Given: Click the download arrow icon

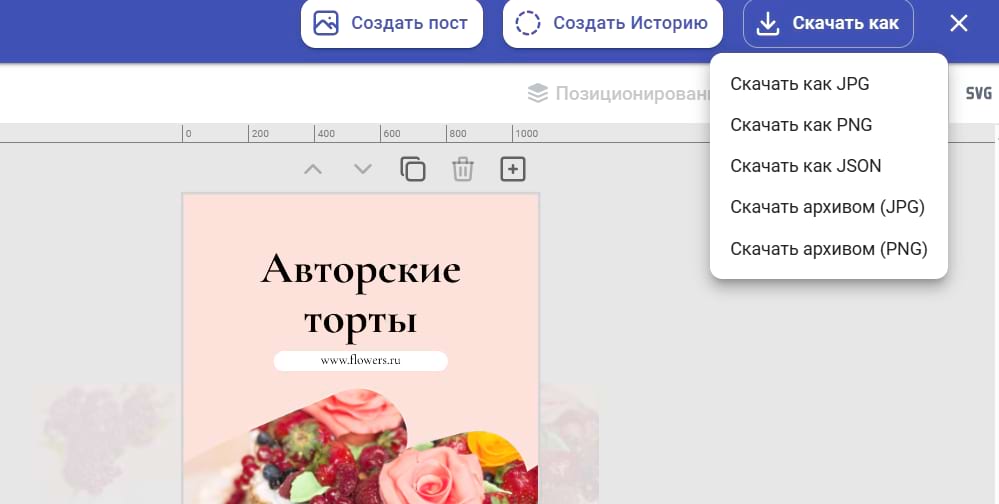Looking at the screenshot, I should click(768, 24).
